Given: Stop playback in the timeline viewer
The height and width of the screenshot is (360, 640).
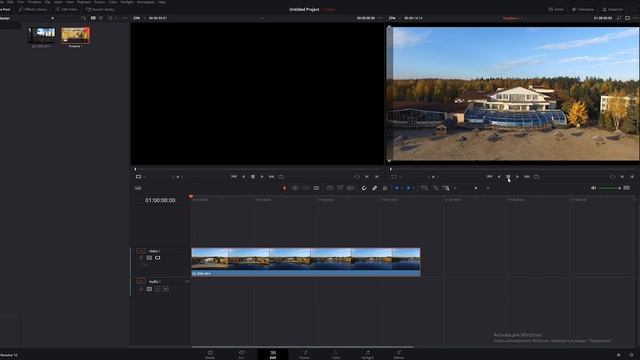Looking at the screenshot, I should tap(508, 177).
